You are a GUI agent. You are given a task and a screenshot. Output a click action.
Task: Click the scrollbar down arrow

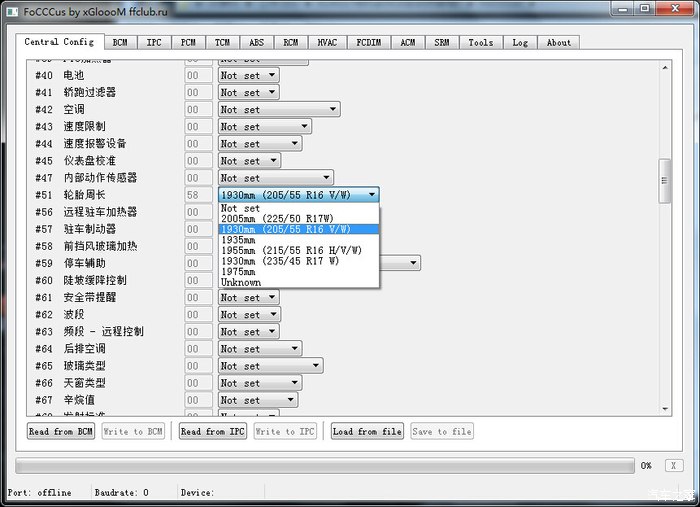point(663,408)
